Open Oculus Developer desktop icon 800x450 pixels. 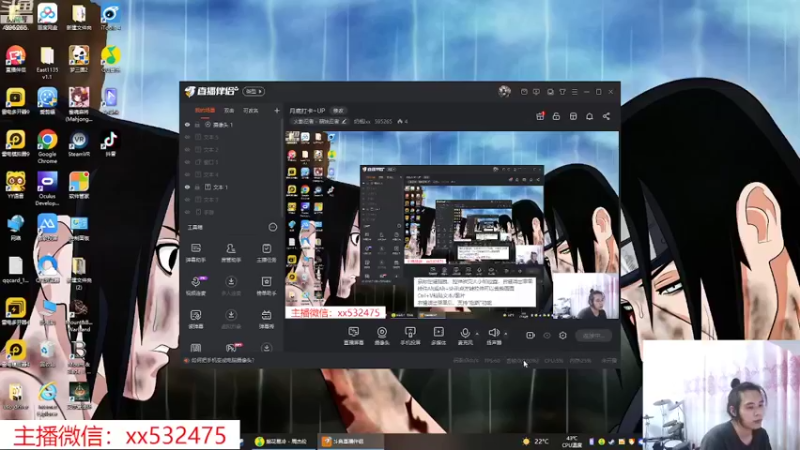pyautogui.click(x=47, y=188)
